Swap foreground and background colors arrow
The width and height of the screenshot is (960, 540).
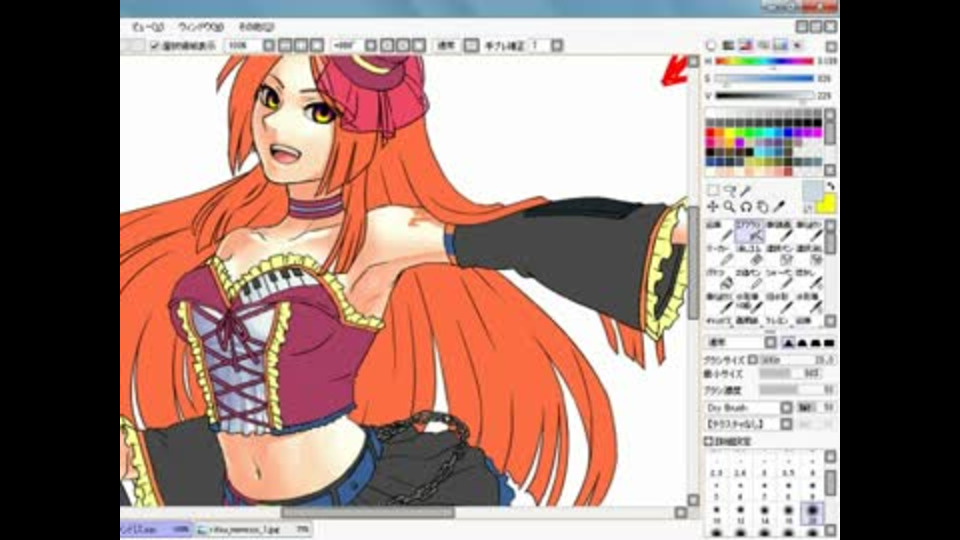pyautogui.click(x=830, y=186)
